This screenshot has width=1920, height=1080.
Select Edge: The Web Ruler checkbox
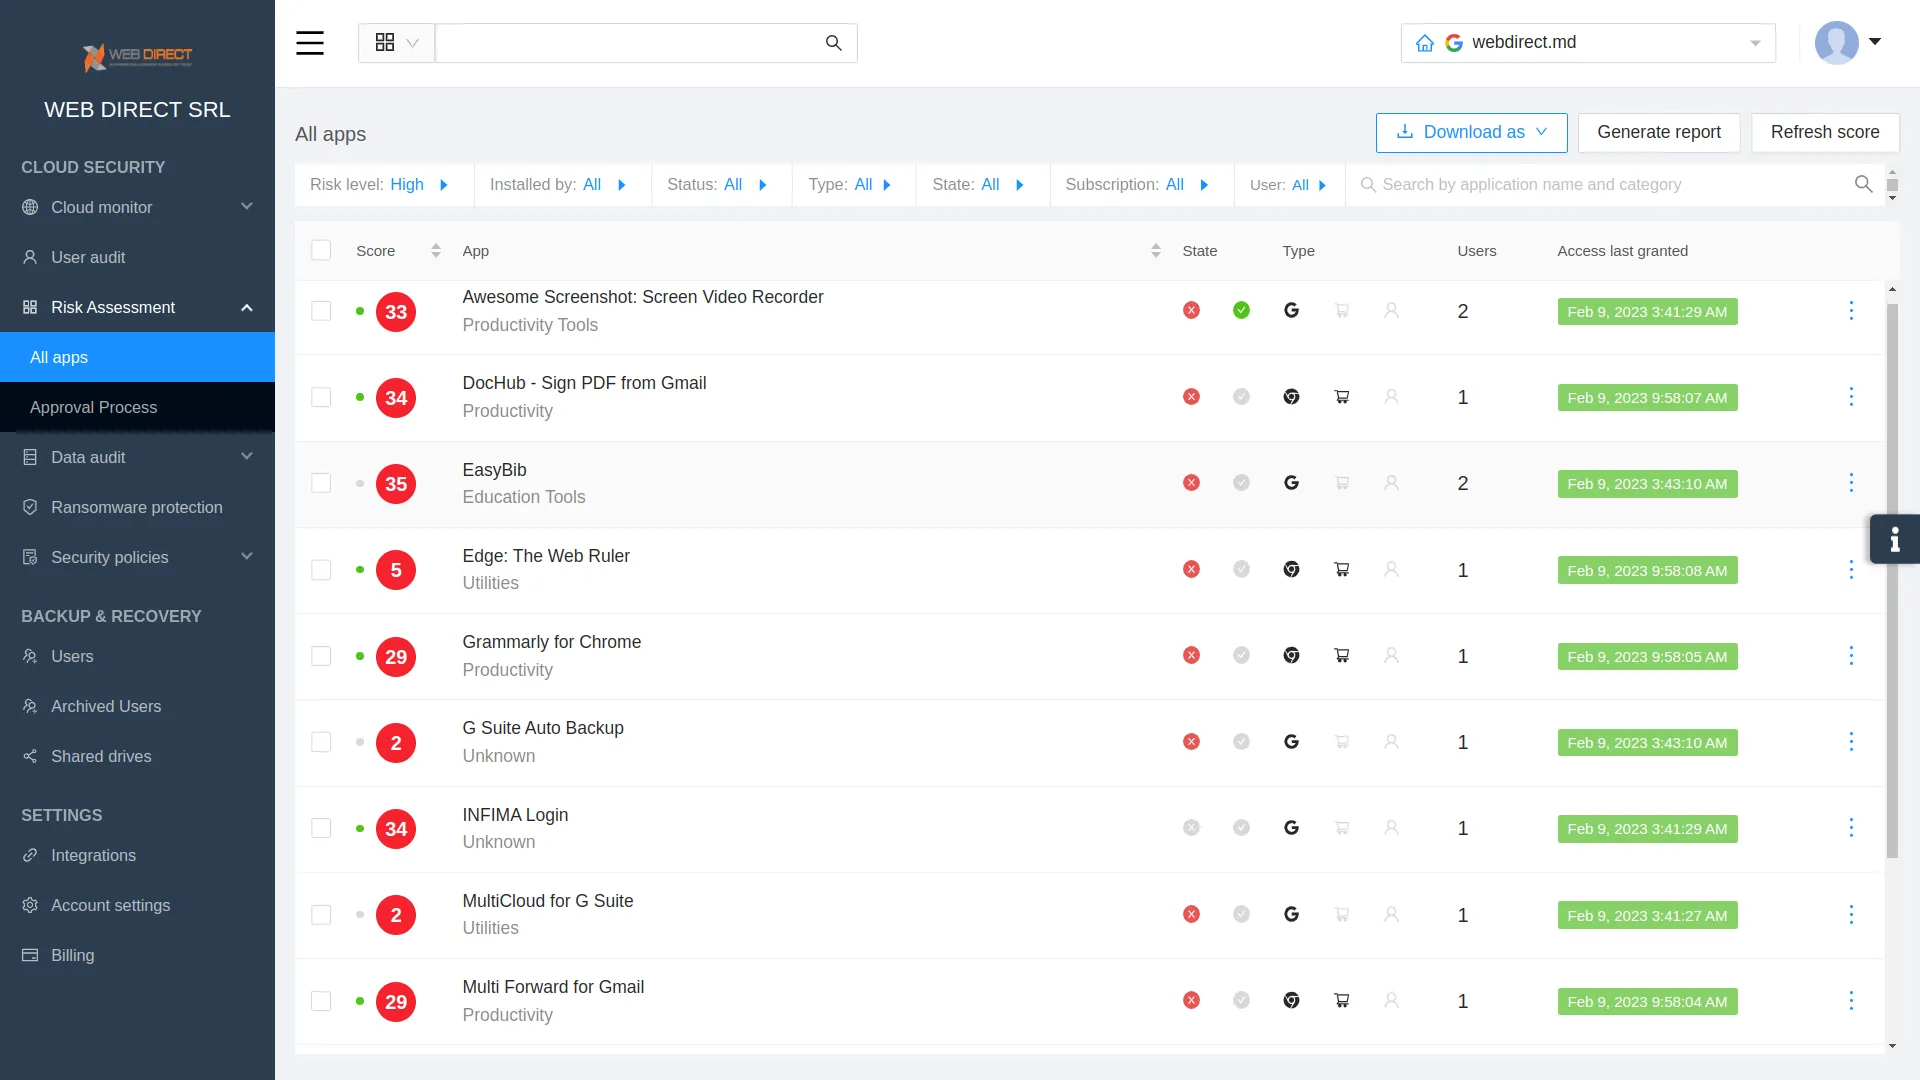click(321, 570)
